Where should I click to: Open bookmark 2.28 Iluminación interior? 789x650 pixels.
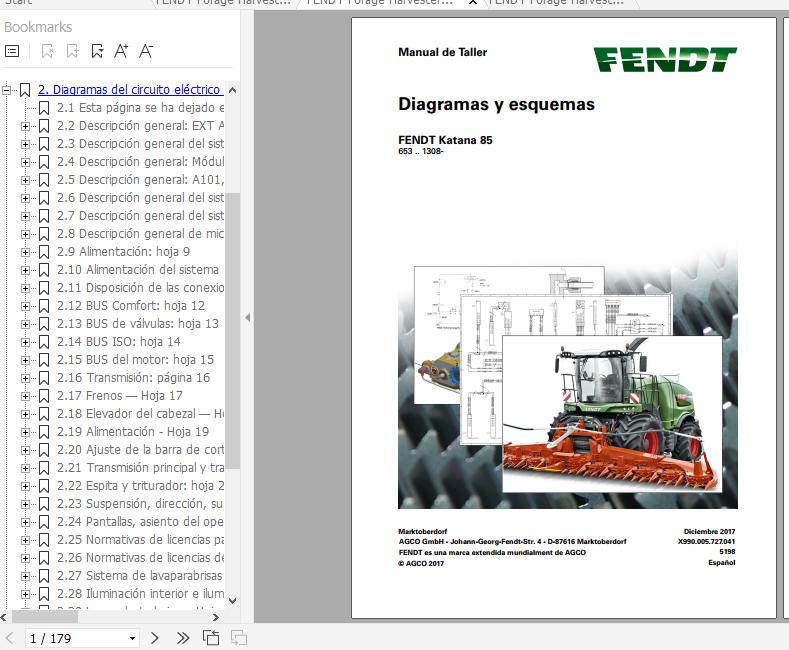(x=140, y=594)
